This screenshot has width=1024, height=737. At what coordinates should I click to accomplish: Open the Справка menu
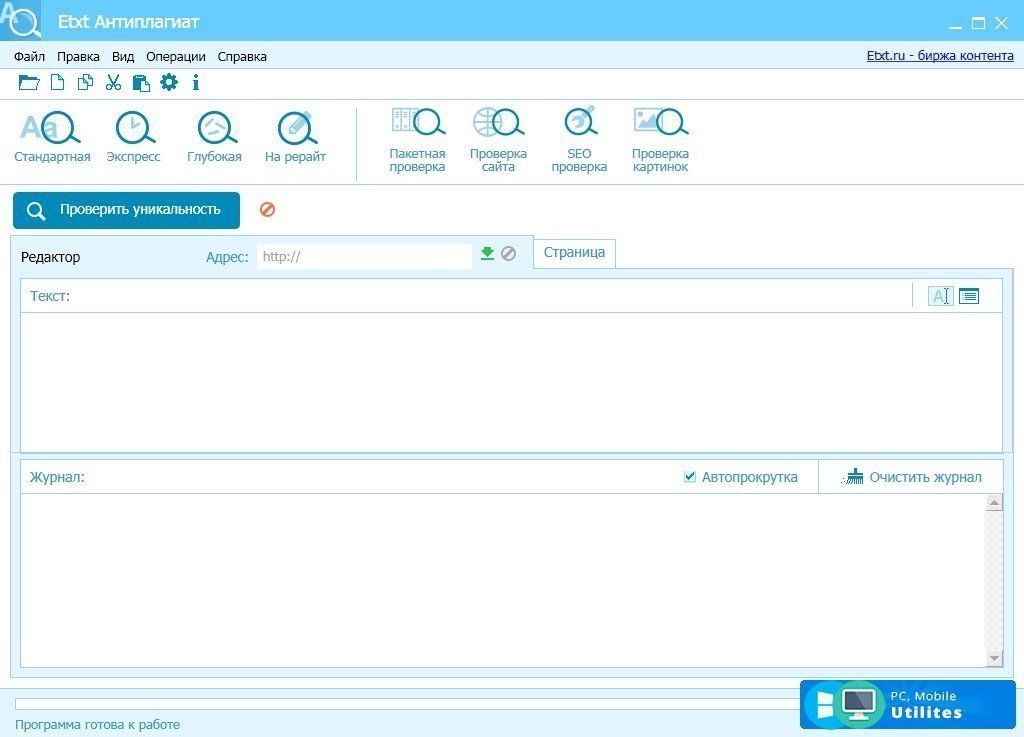tap(242, 57)
